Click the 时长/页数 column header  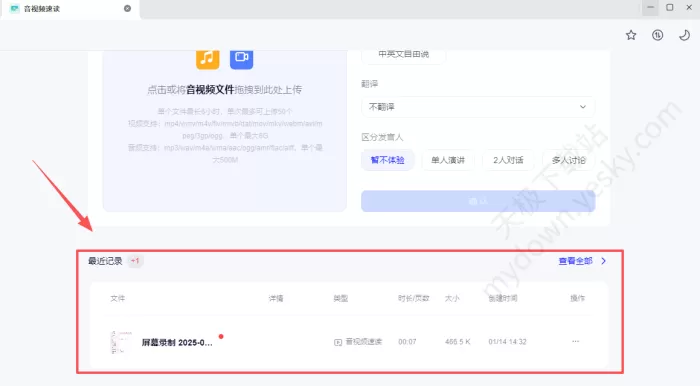point(413,299)
